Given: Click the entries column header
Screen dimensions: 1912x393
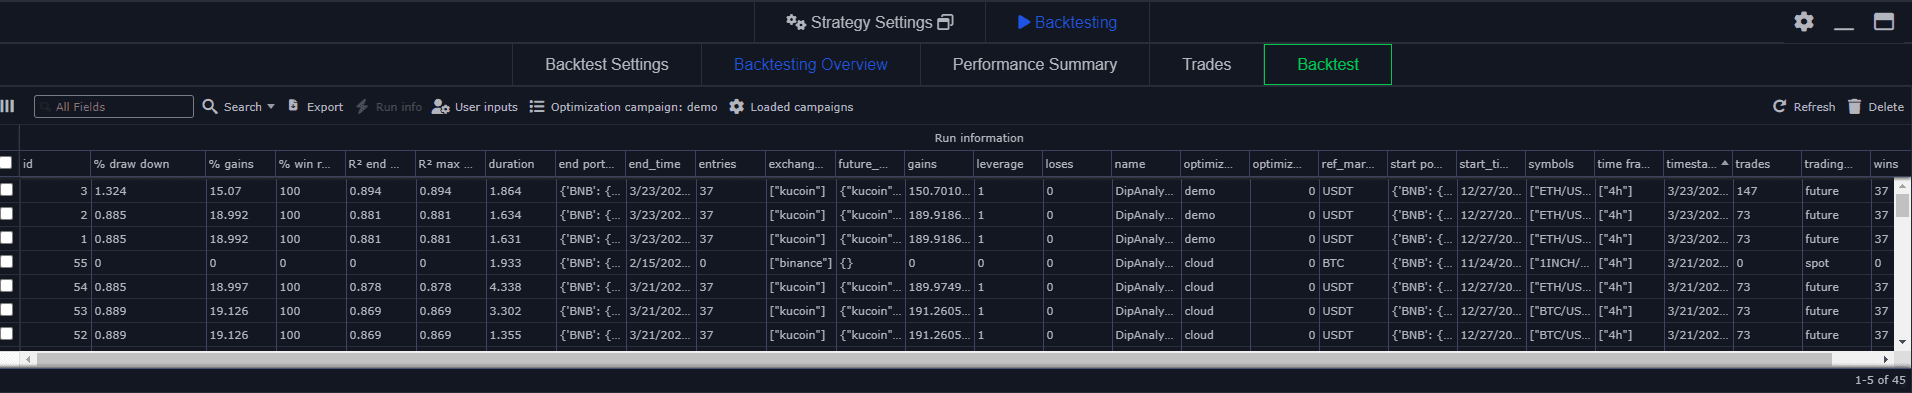Looking at the screenshot, I should click(730, 164).
